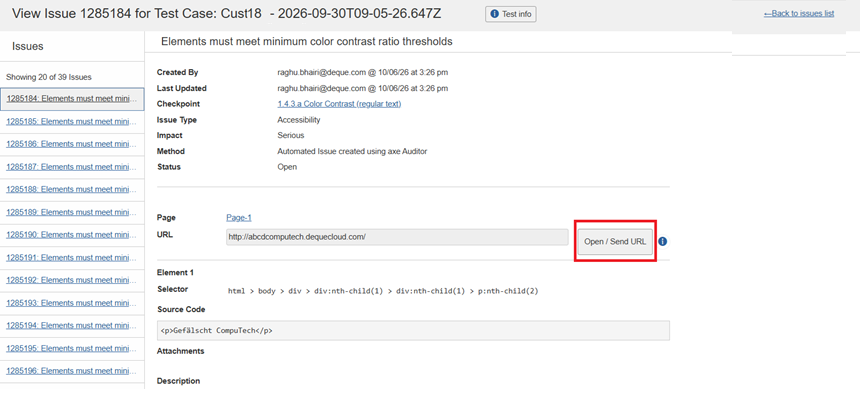
Task: Click the Element 1 label
Action: click(x=176, y=272)
